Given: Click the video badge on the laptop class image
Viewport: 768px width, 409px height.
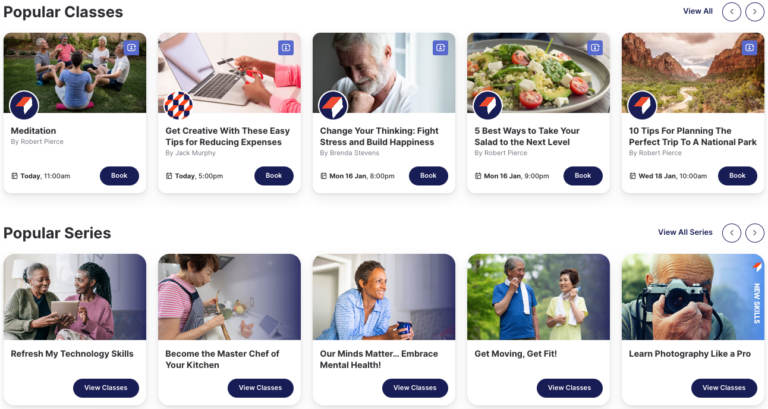Looking at the screenshot, I should pyautogui.click(x=286, y=48).
